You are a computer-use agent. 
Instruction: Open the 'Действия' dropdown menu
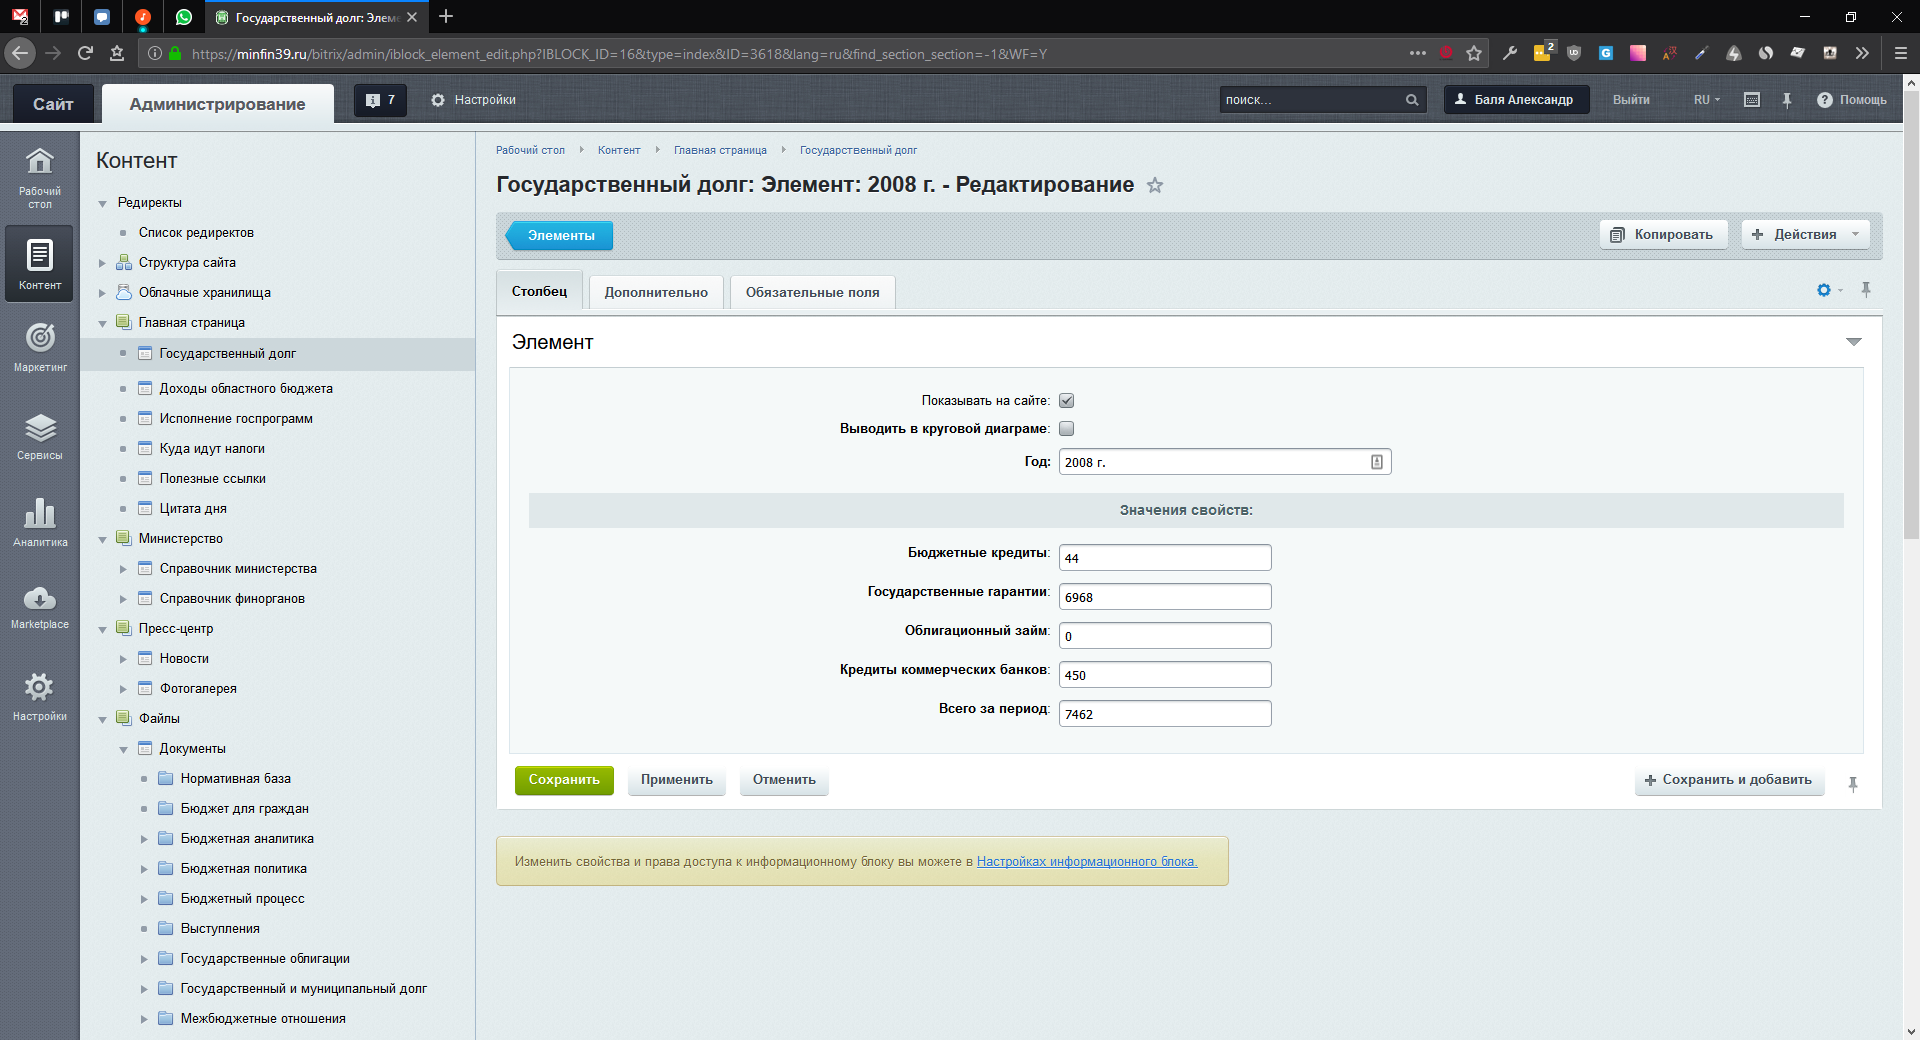(1805, 235)
